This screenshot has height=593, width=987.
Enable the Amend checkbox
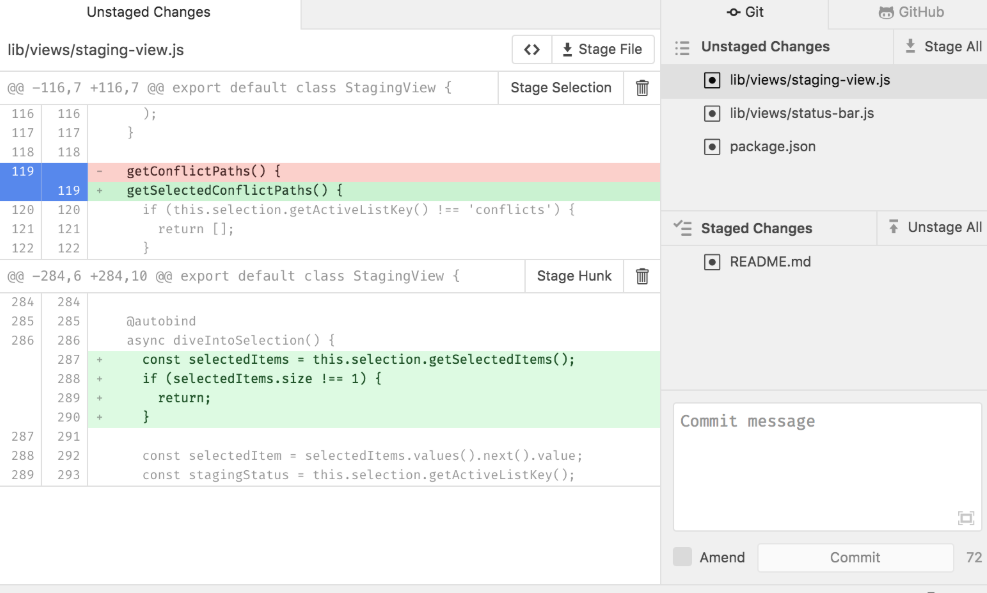pyautogui.click(x=682, y=557)
